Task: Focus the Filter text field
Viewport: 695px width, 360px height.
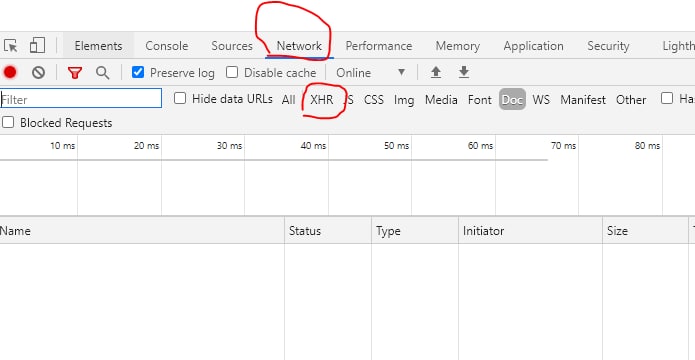Action: (81, 98)
